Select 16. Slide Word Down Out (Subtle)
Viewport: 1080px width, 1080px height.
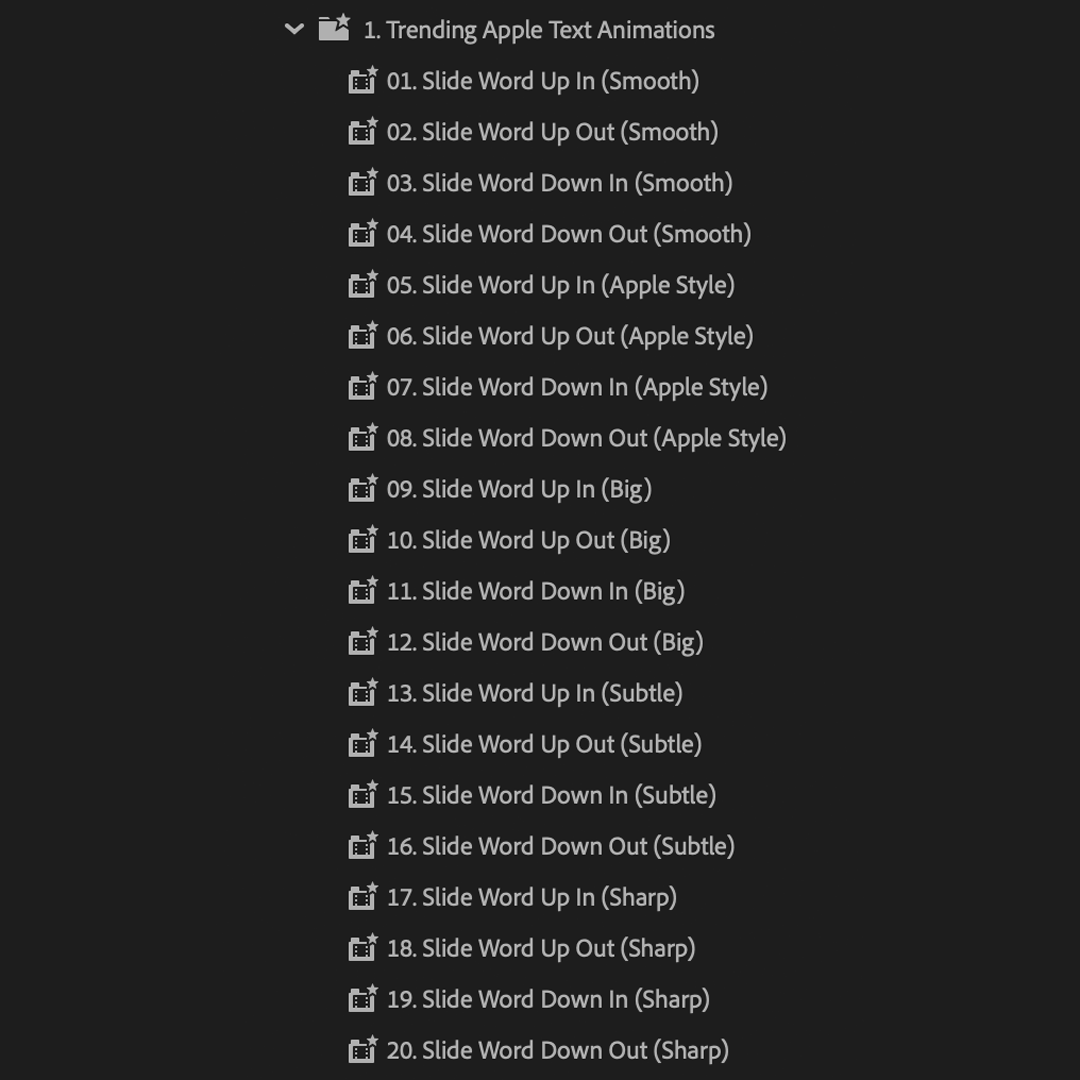click(562, 845)
